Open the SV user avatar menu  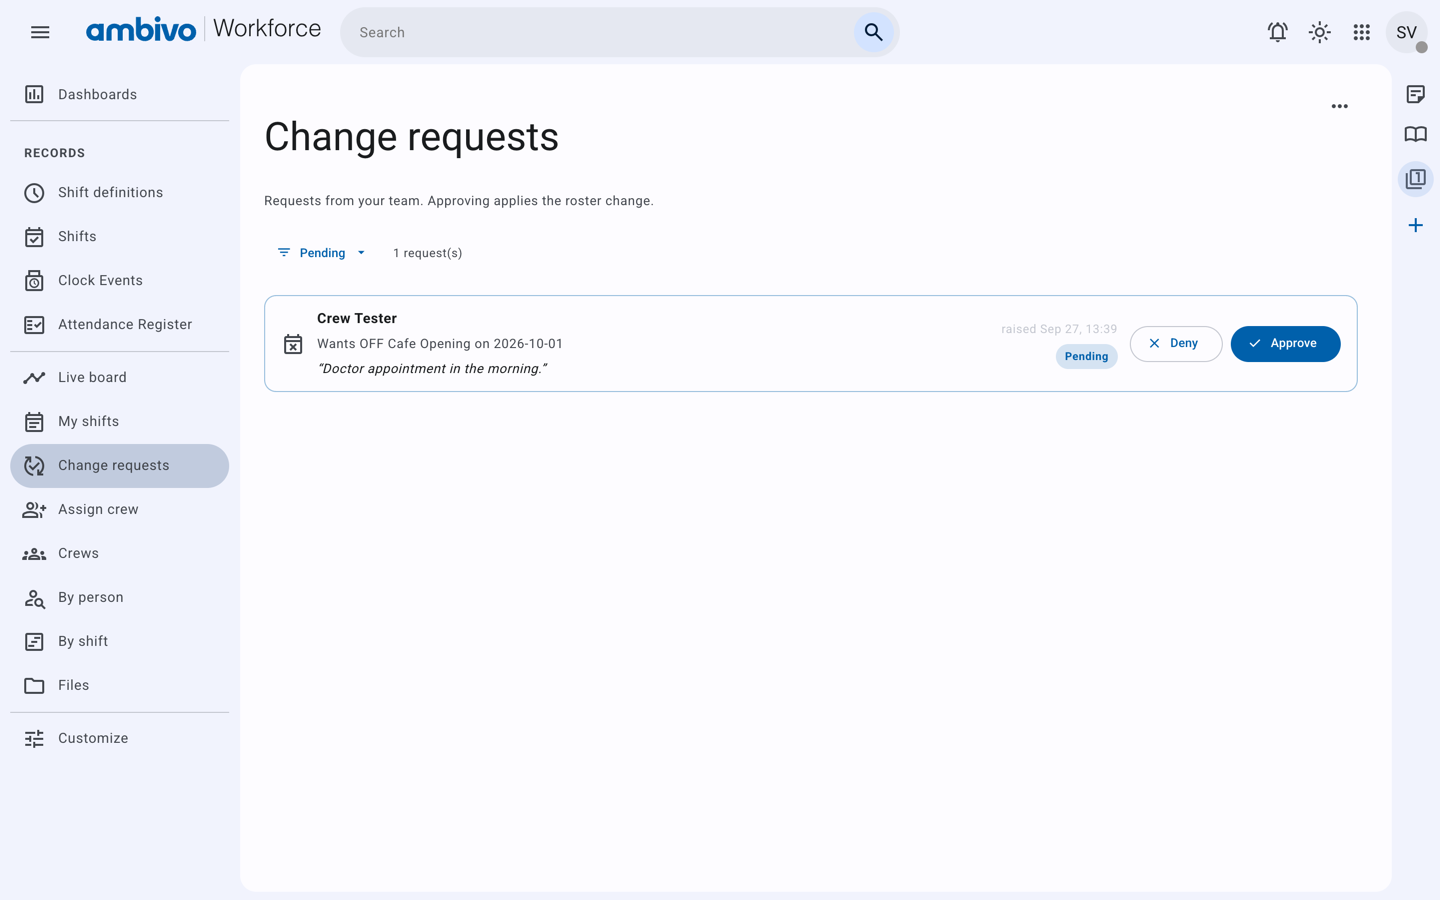pyautogui.click(x=1406, y=32)
